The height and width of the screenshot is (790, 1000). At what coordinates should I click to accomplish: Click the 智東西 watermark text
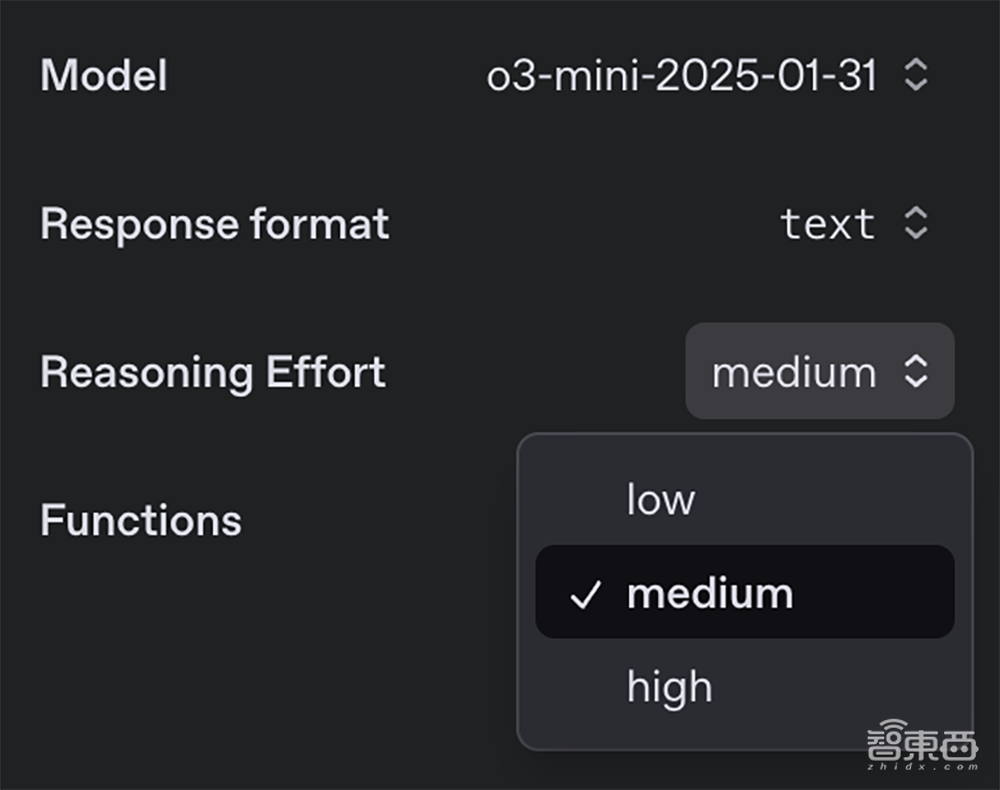922,745
